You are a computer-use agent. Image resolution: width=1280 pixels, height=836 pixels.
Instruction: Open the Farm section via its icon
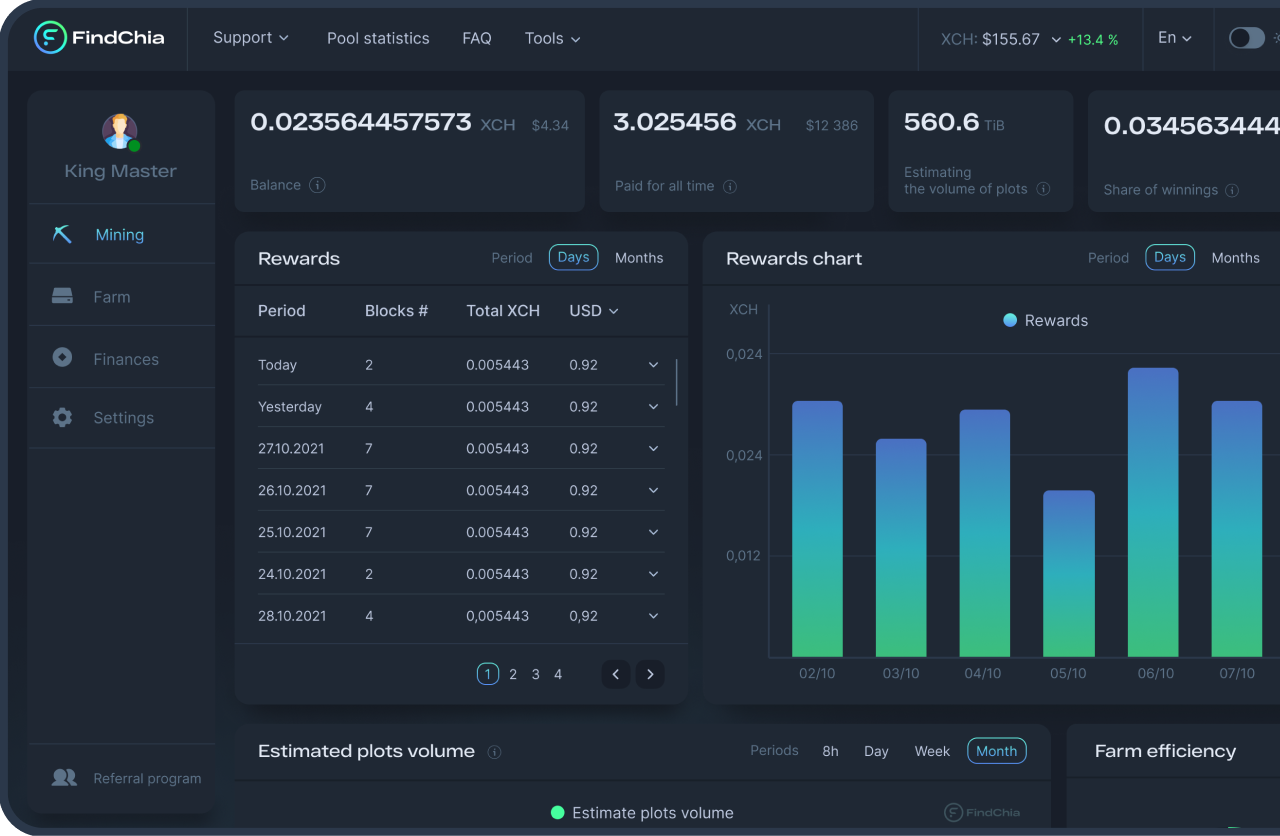tap(61, 296)
